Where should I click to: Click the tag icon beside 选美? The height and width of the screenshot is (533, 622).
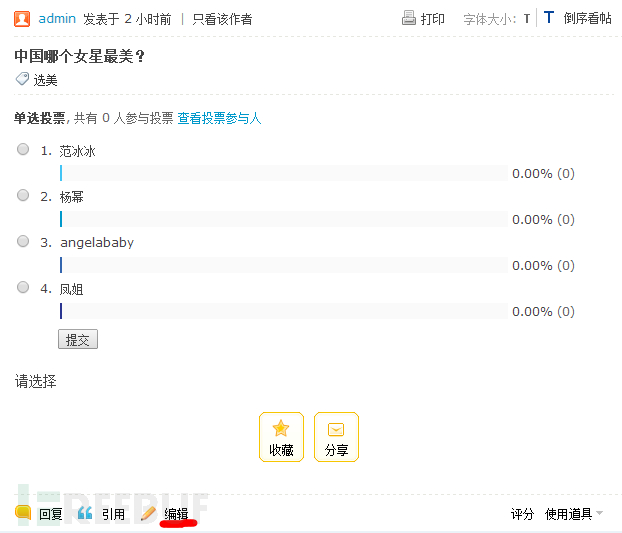[22, 79]
